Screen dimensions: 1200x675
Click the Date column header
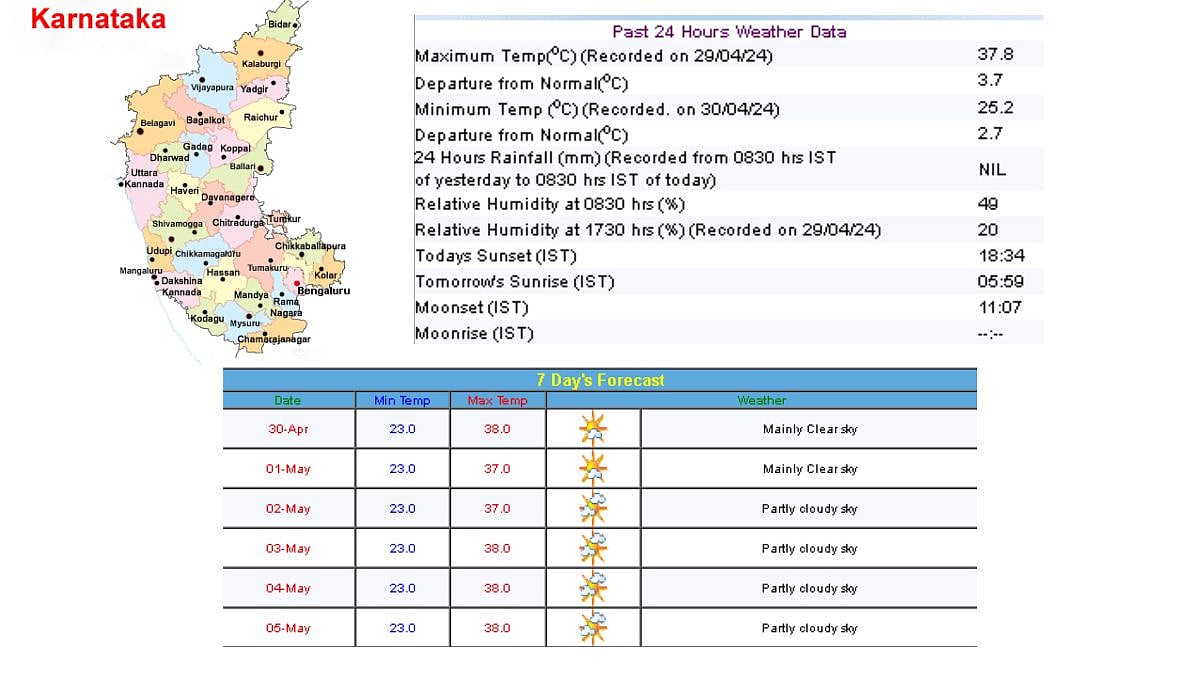tap(288, 400)
